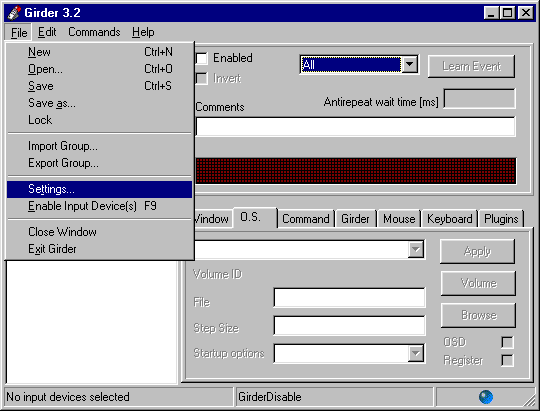This screenshot has height=411, width=540.
Task: Click the Girder app icon in title bar
Action: 14,13
